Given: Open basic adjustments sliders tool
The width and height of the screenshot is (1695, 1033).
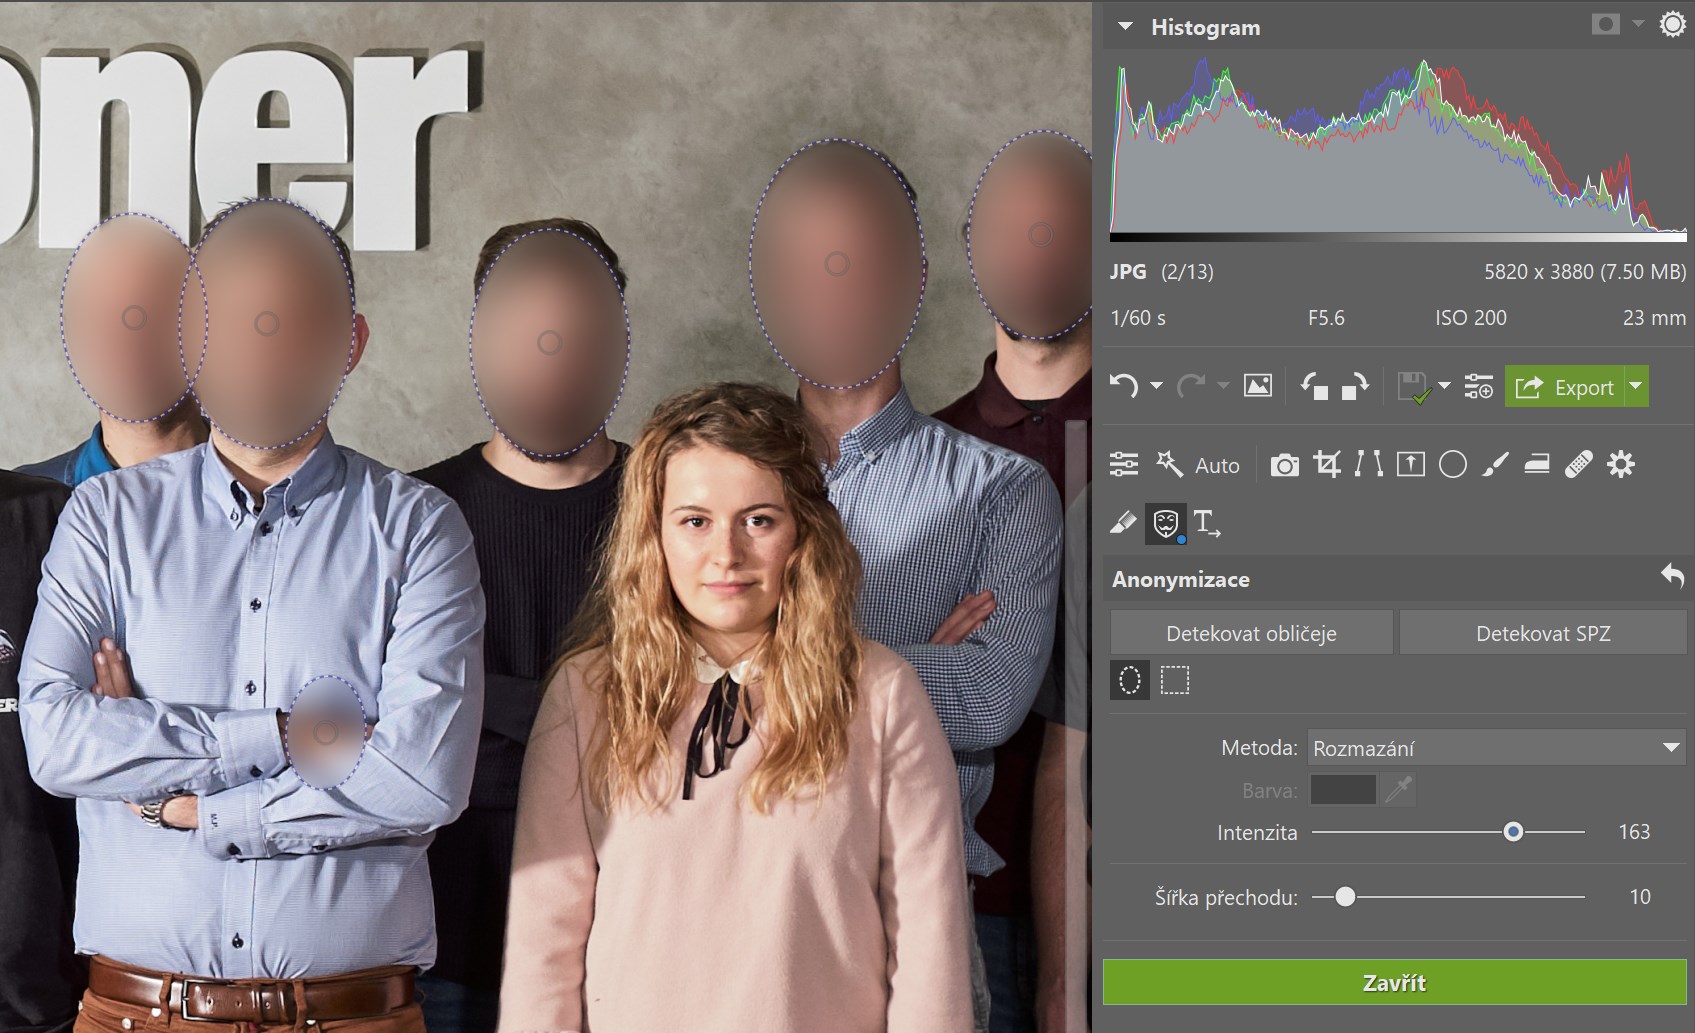Looking at the screenshot, I should [x=1124, y=464].
